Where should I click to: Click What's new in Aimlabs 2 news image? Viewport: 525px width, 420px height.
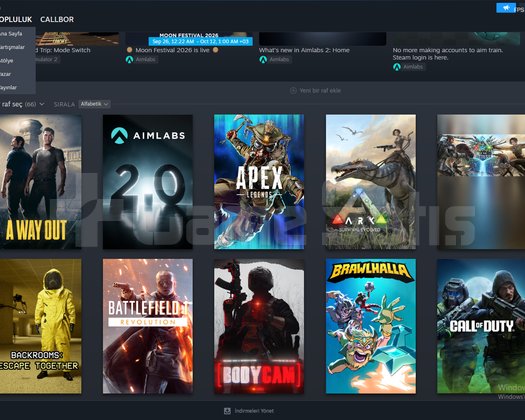click(322, 39)
